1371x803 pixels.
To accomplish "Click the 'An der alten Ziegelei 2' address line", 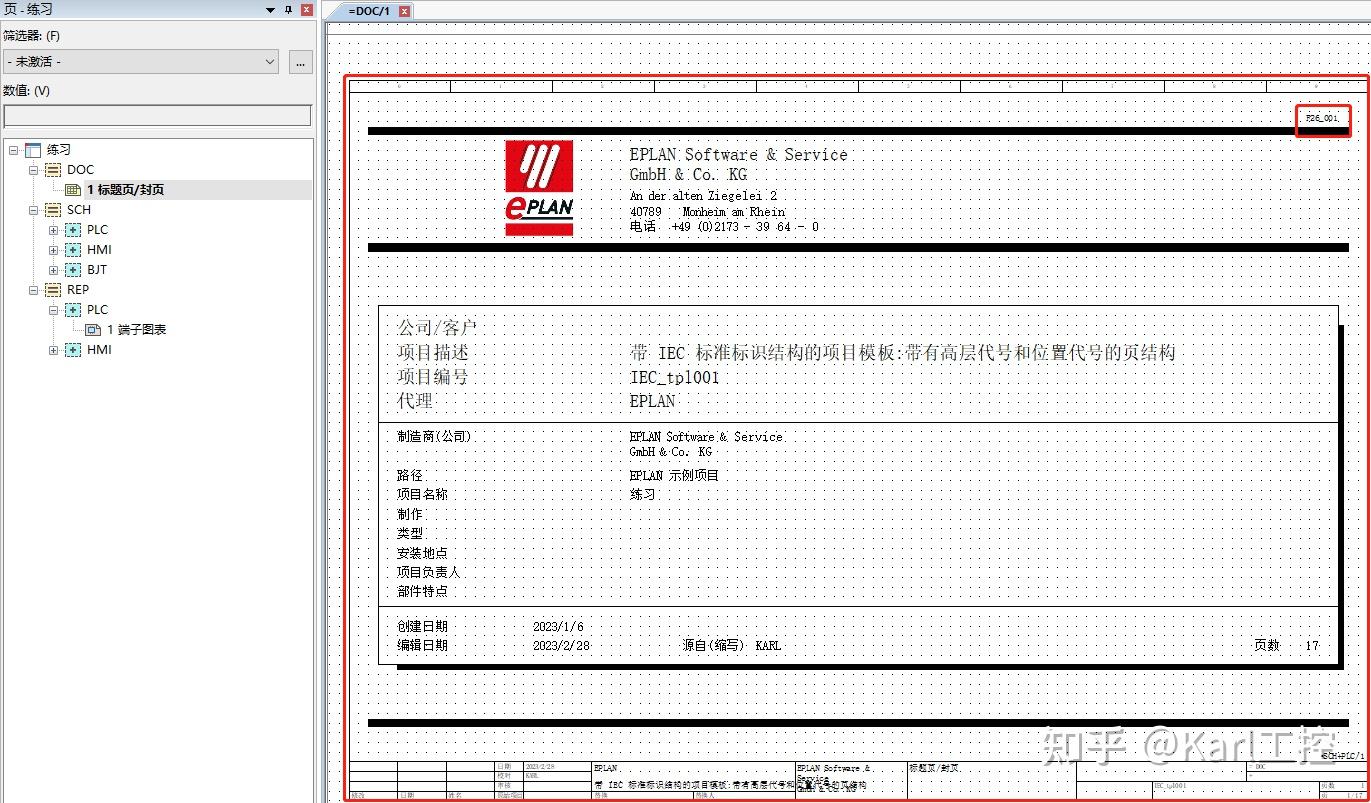I will [703, 197].
